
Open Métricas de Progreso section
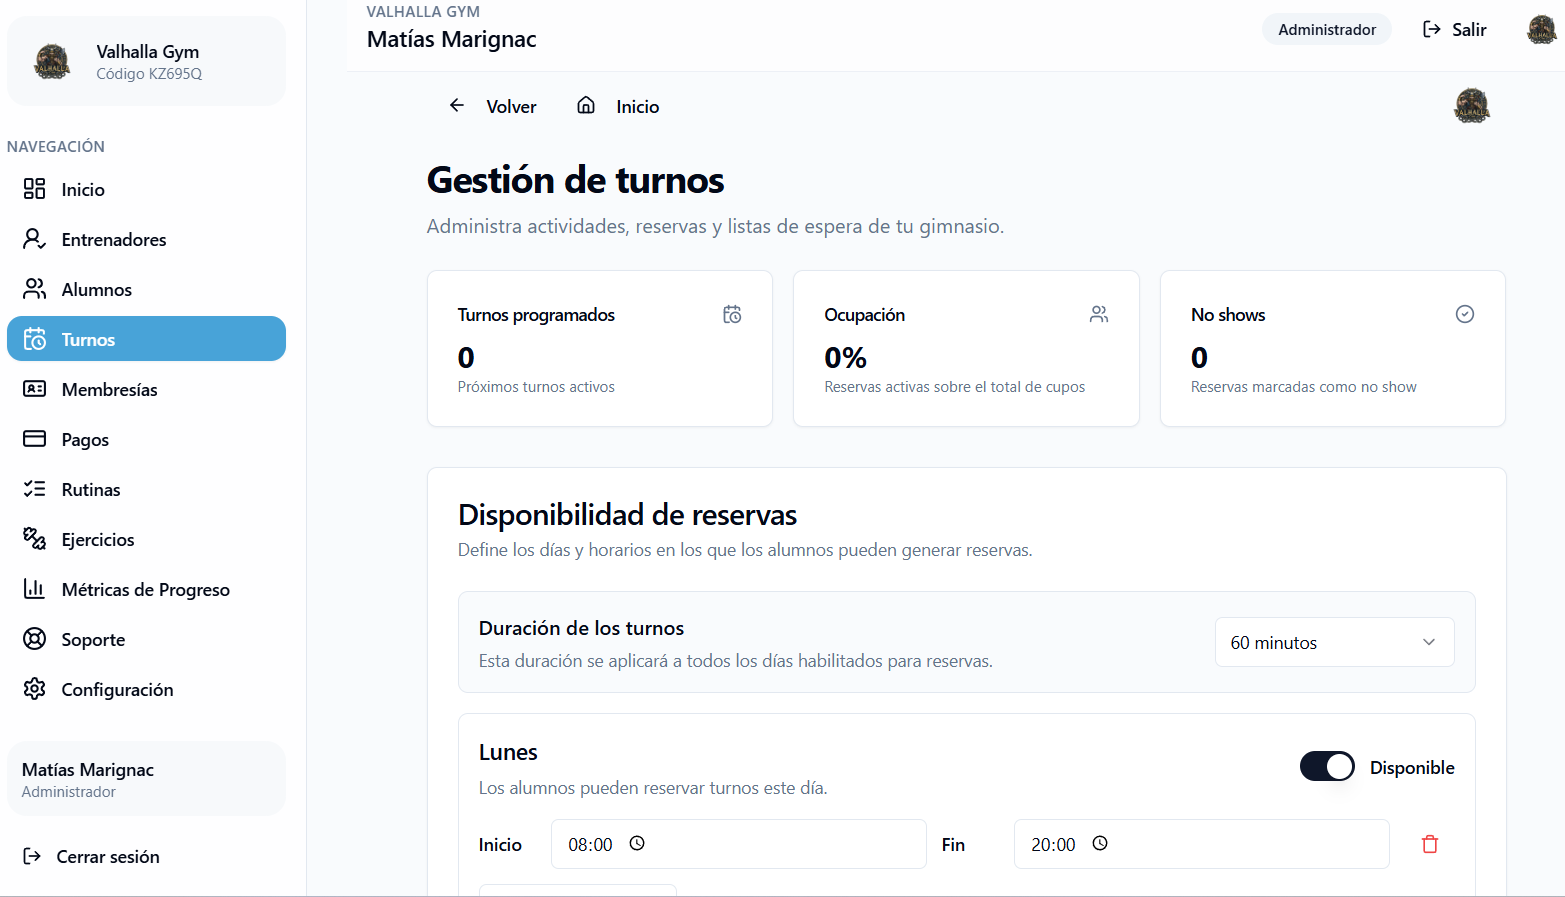click(x=145, y=590)
